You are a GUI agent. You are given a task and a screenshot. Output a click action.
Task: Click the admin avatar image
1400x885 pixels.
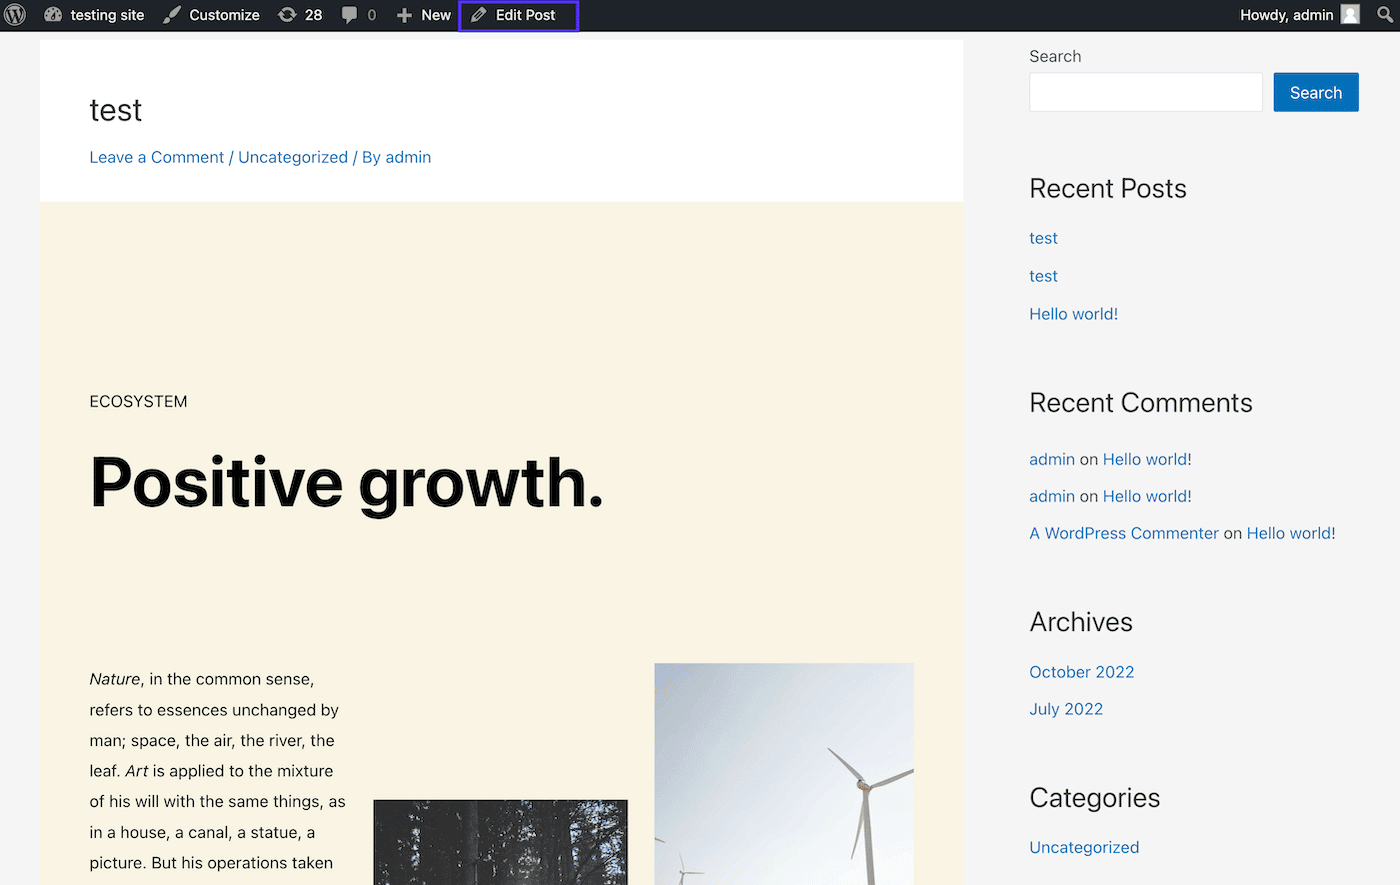[1350, 15]
